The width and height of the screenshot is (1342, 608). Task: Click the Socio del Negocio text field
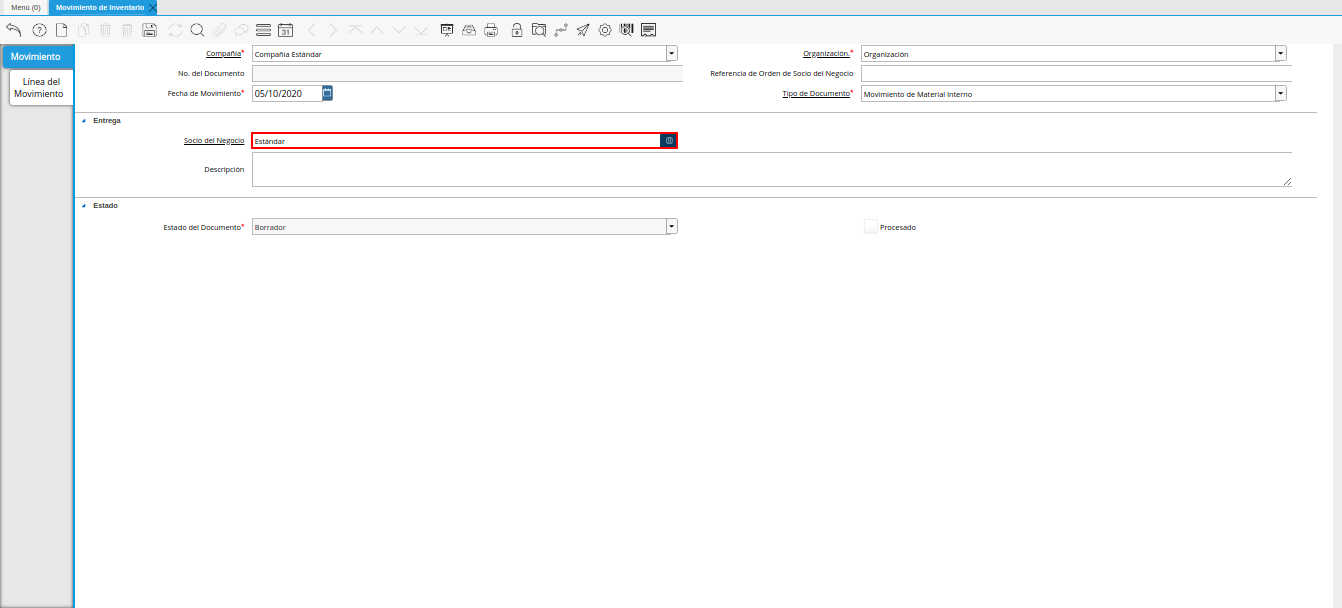[x=456, y=141]
